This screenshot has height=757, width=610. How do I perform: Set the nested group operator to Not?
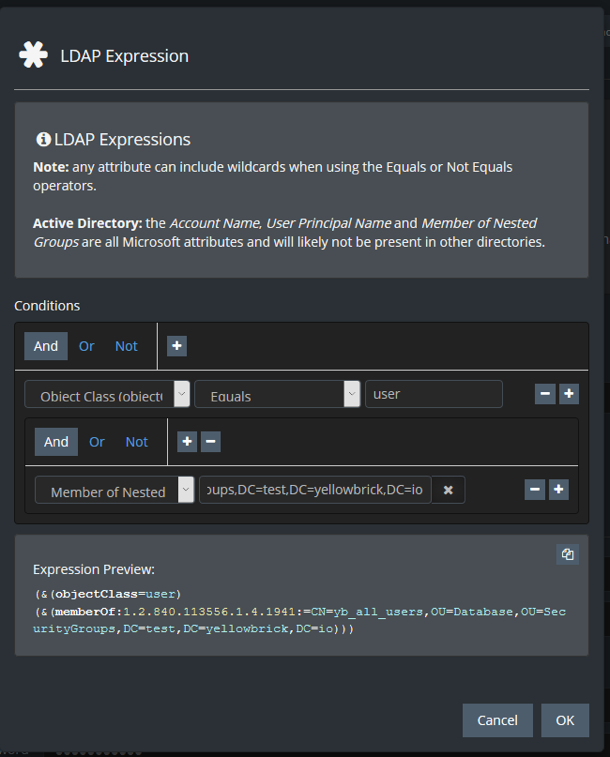tap(136, 441)
